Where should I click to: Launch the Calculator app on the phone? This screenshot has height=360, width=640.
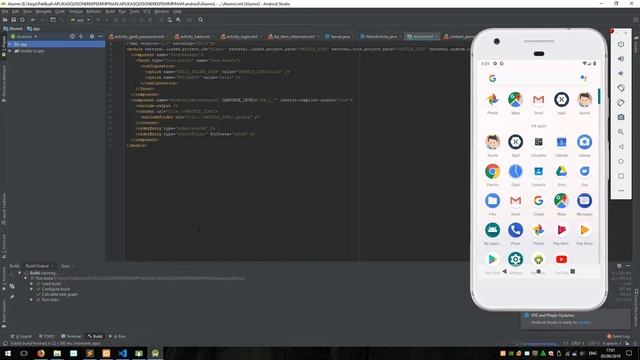click(x=538, y=142)
